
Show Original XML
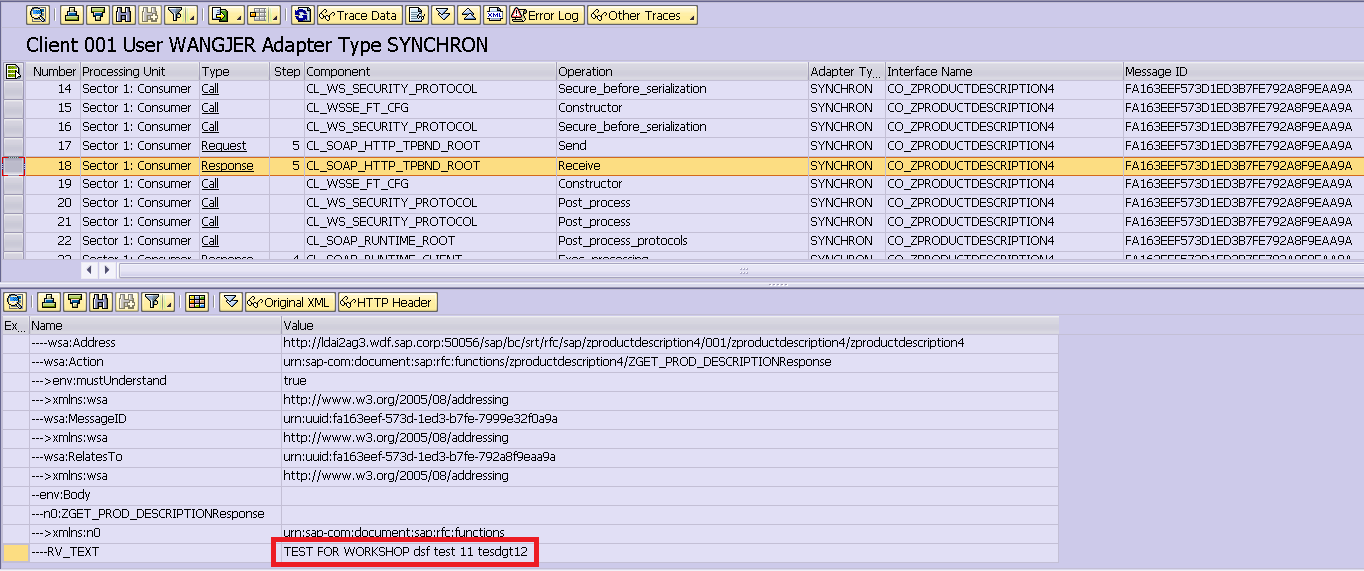click(x=290, y=302)
